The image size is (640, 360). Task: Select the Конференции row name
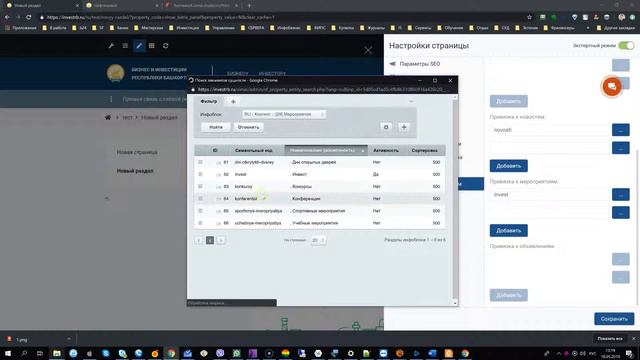(x=306, y=199)
